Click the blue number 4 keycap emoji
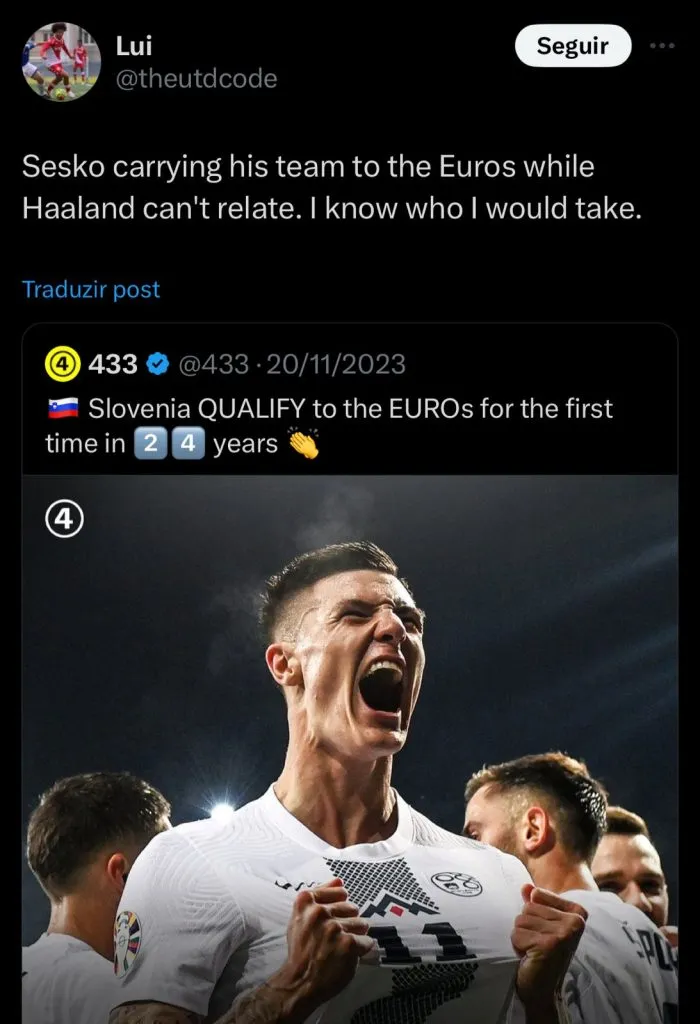Image resolution: width=700 pixels, height=1024 pixels. 187,443
